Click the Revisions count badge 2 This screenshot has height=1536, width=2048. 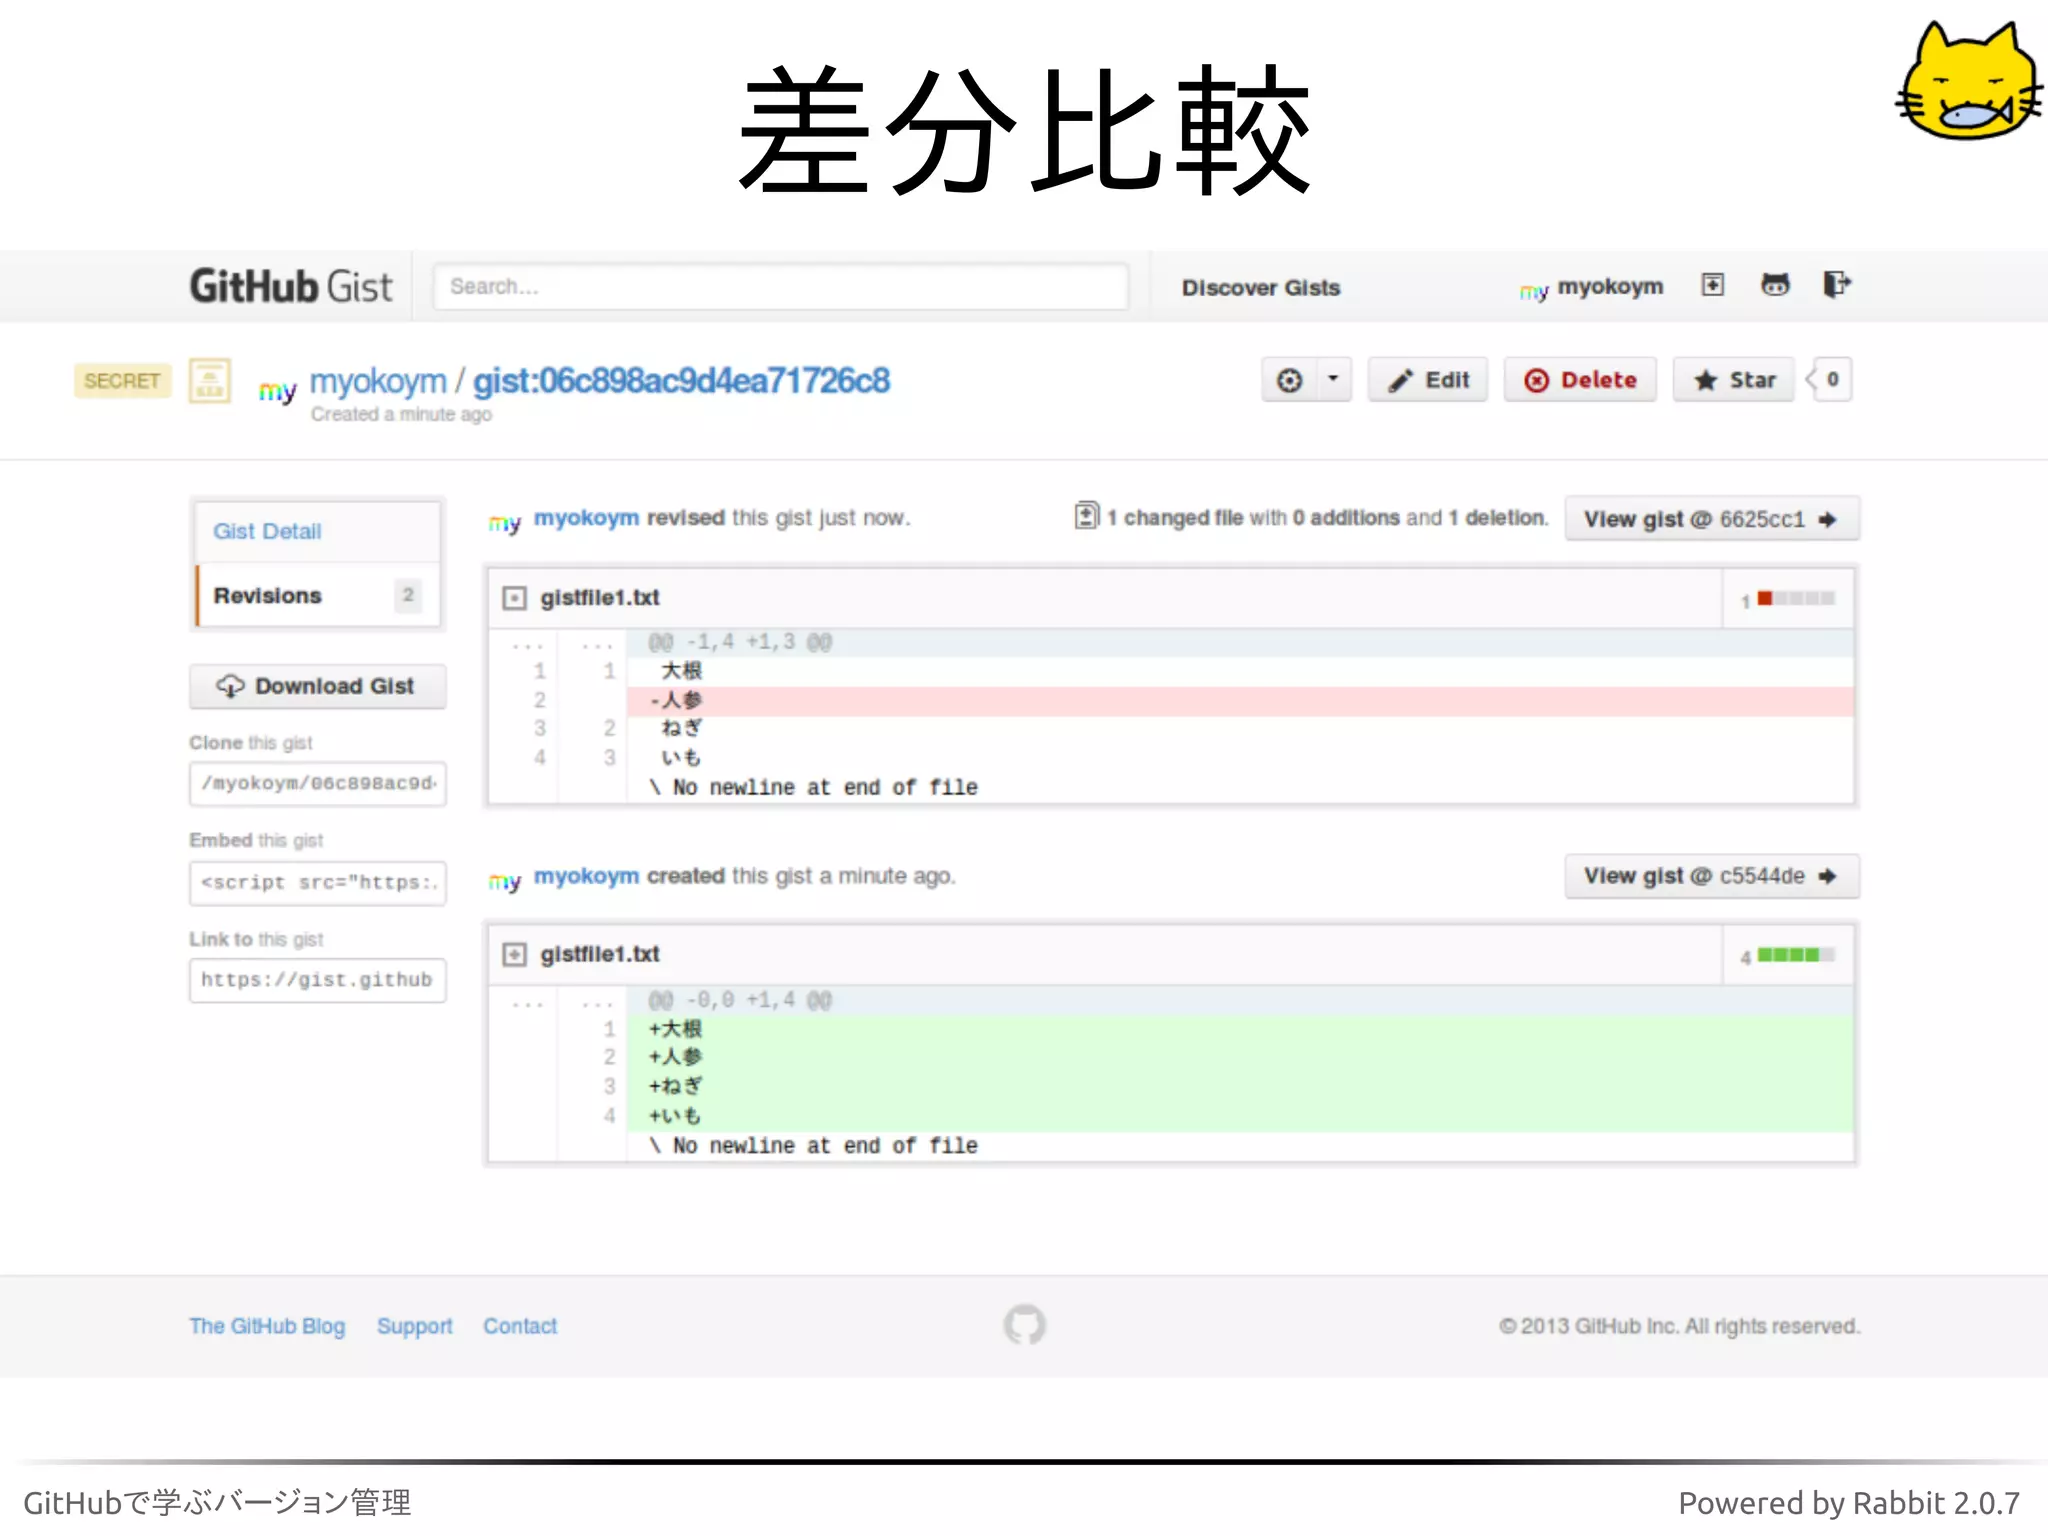(408, 595)
